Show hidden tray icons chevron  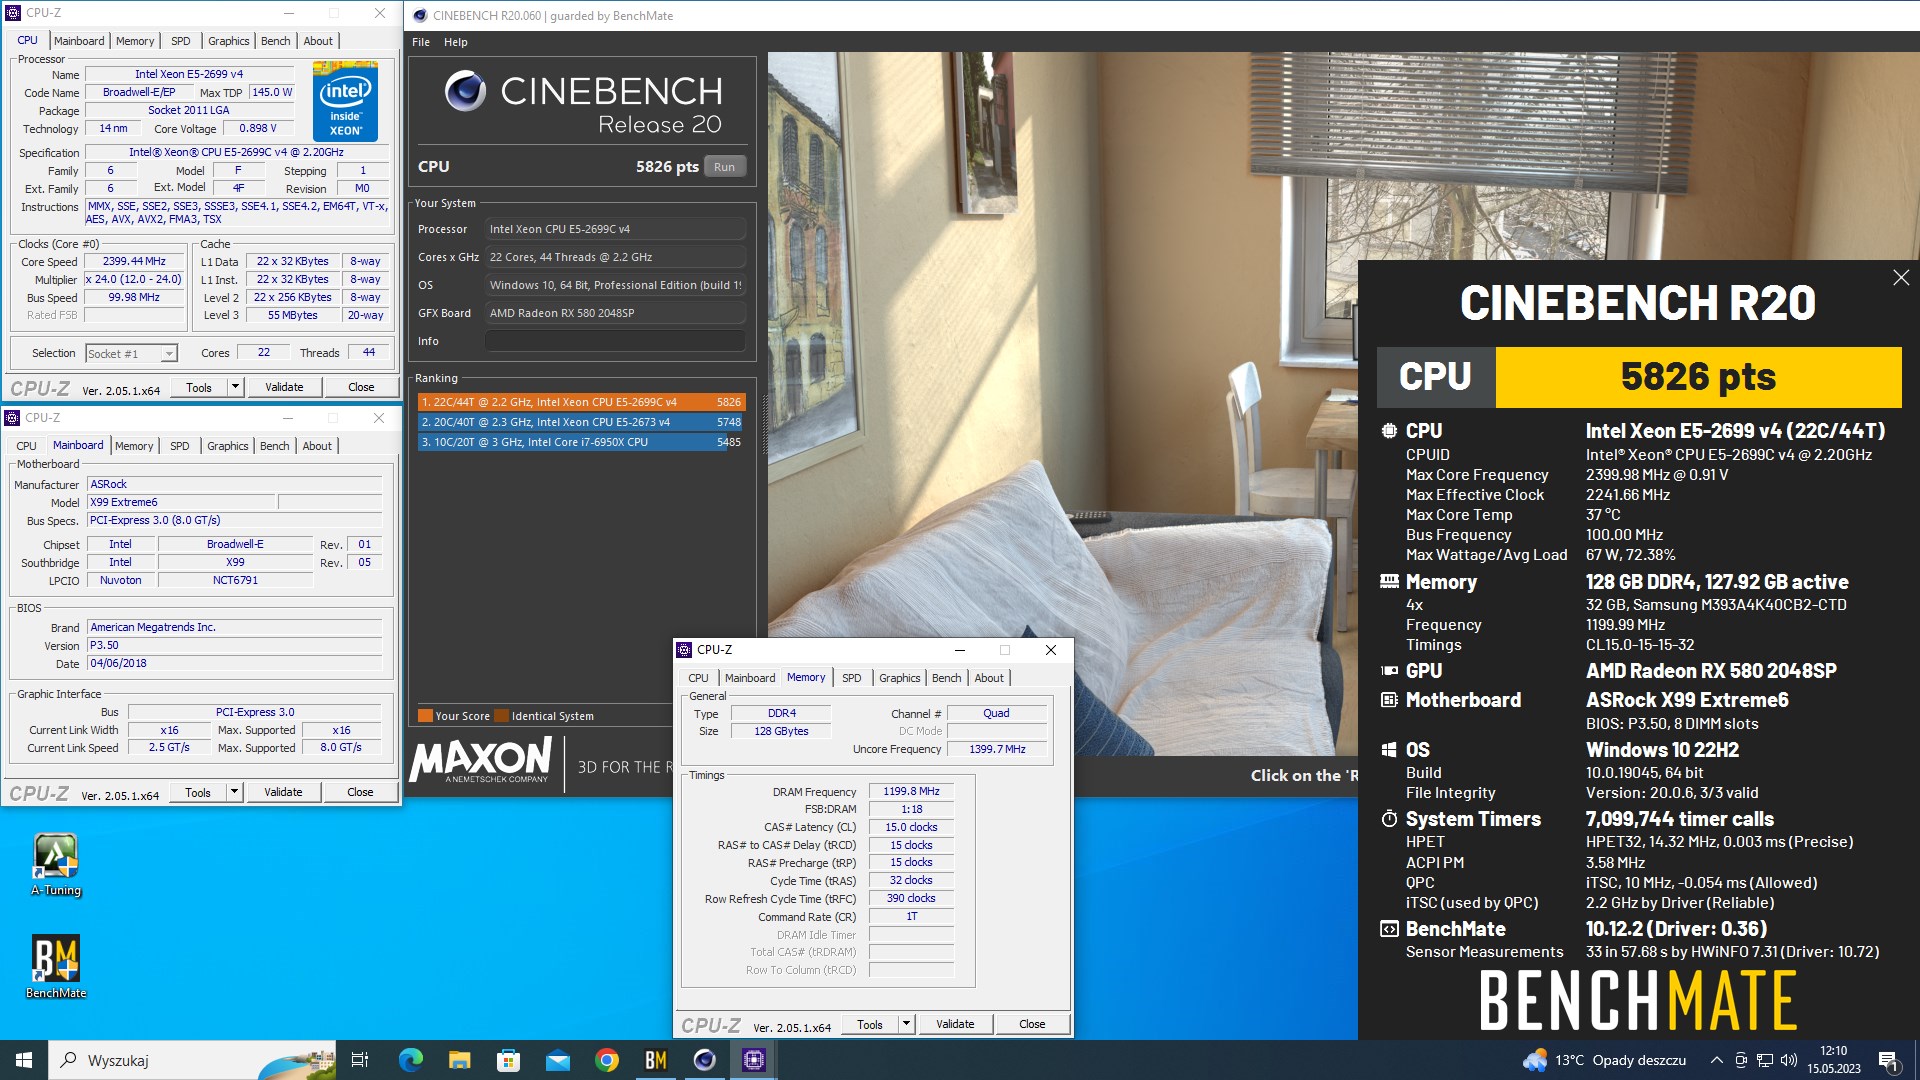click(1716, 1060)
